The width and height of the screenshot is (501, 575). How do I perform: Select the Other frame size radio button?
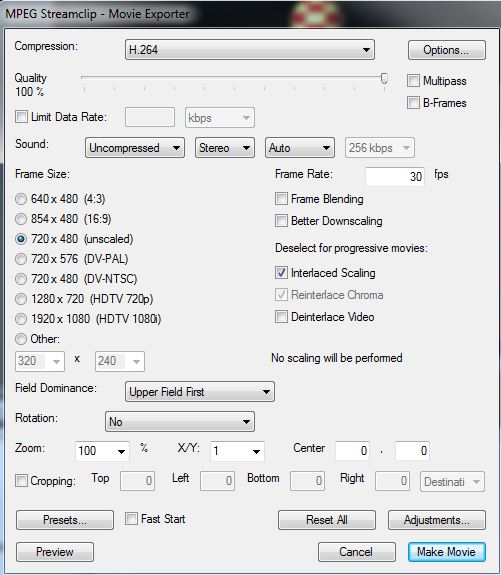(21, 339)
